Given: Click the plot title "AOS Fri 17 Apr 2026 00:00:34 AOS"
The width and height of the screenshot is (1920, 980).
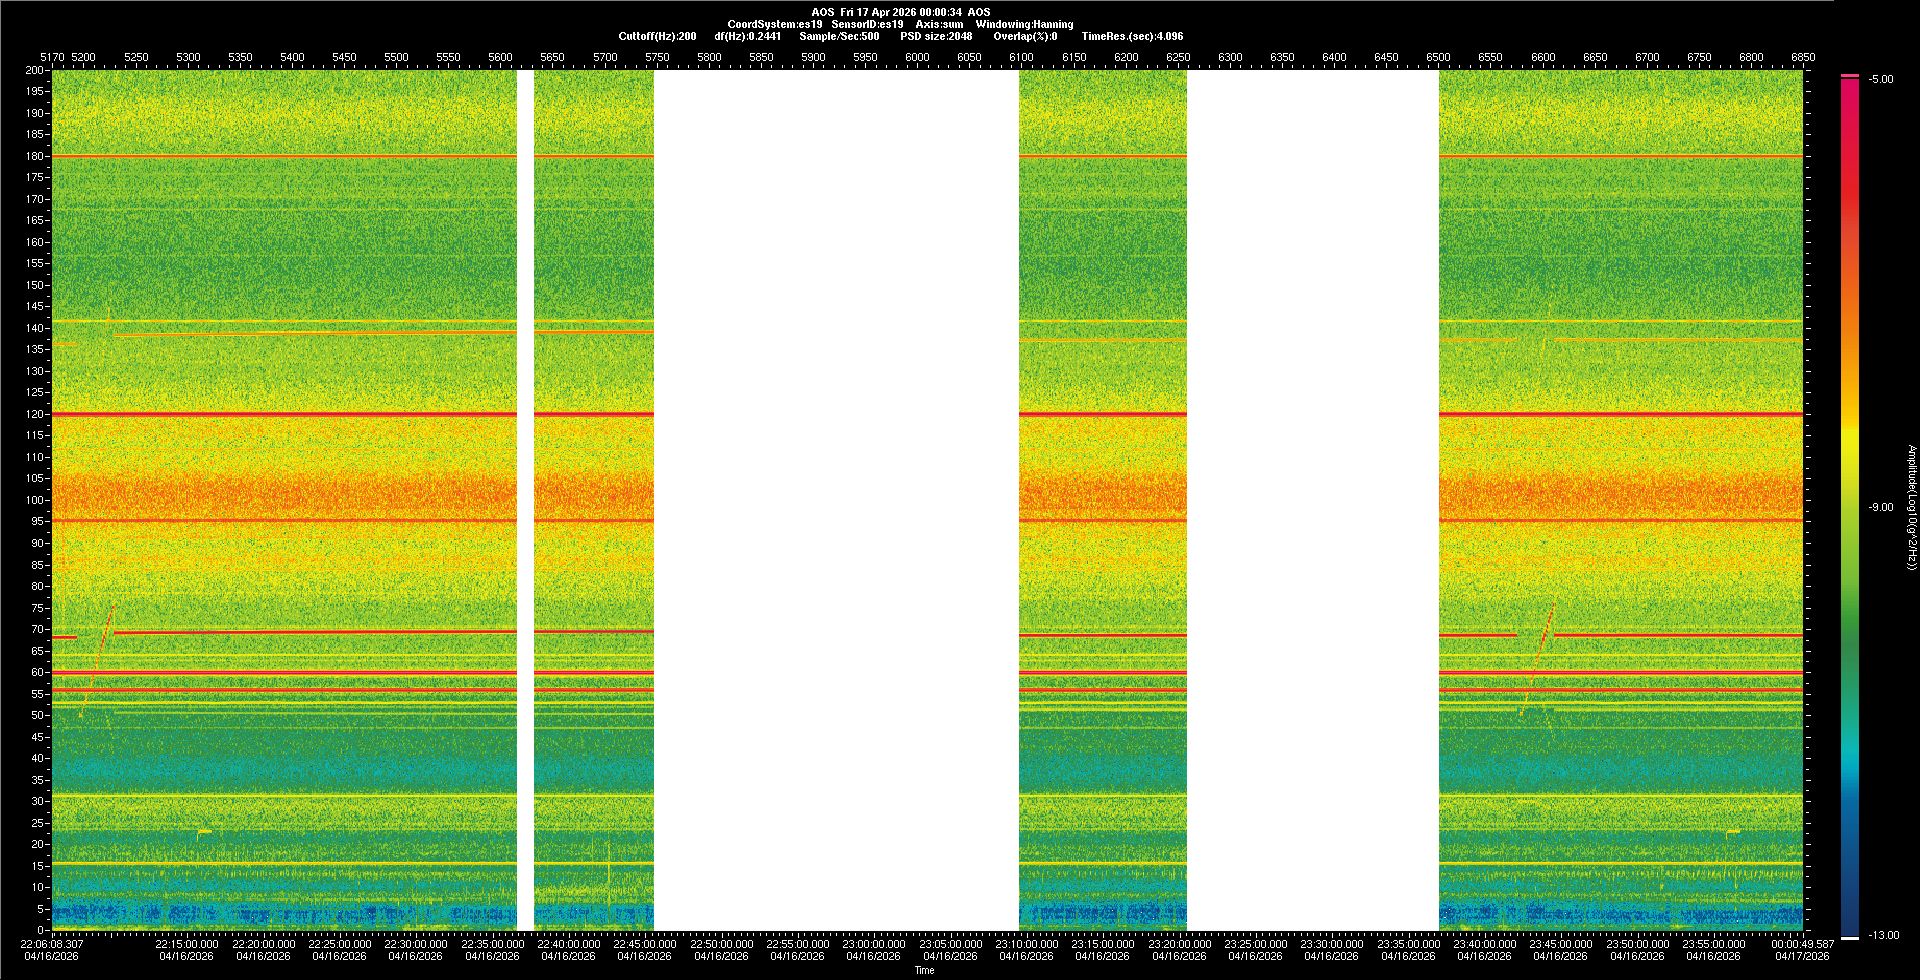Looking at the screenshot, I should pos(901,12).
